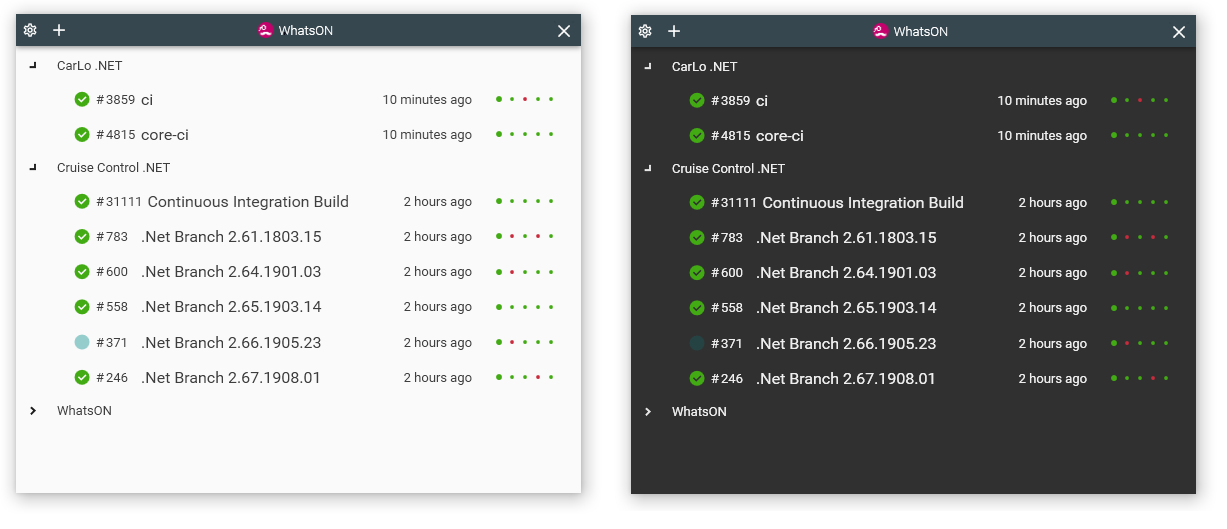The height and width of the screenshot is (529, 1227).
Task: Select WhatsON group label in dark window
Action: pos(699,411)
